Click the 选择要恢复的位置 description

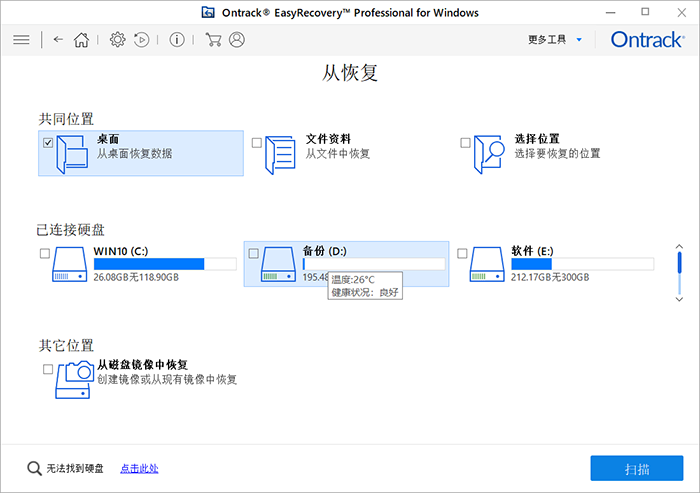click(x=557, y=154)
